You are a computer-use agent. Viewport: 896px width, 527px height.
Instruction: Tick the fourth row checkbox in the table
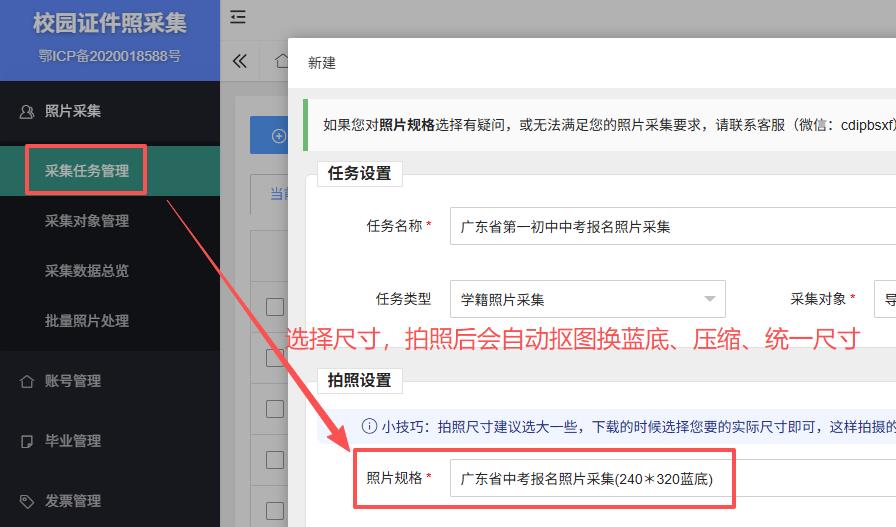point(275,460)
